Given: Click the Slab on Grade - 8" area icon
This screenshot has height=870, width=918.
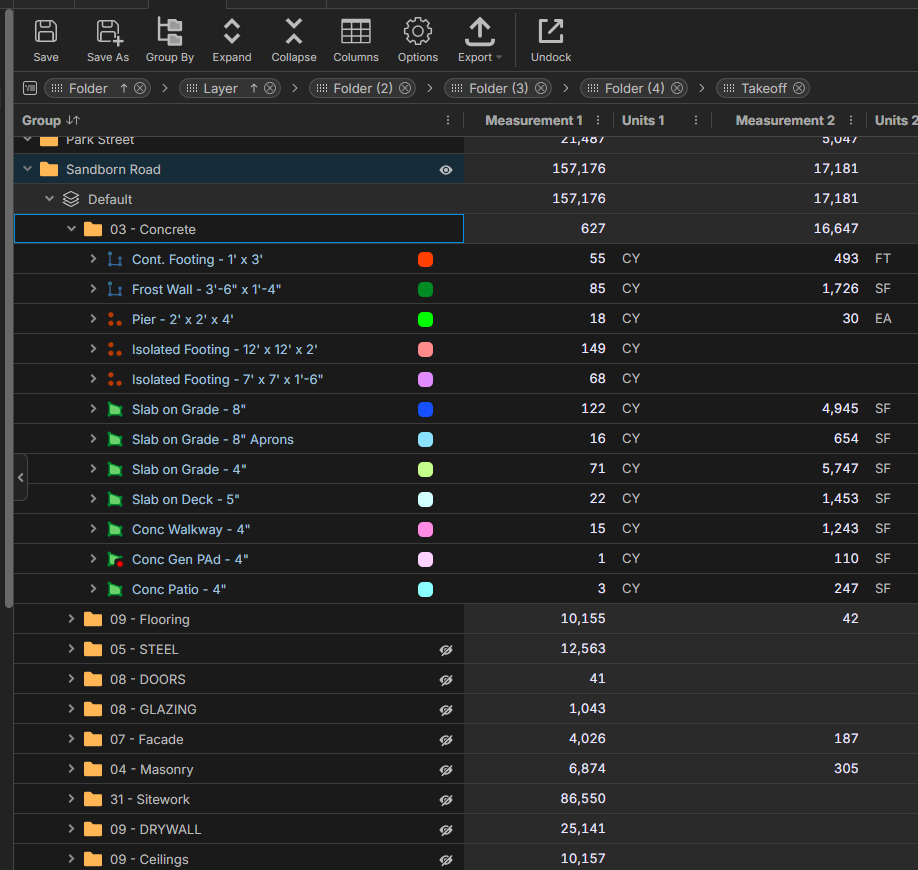Looking at the screenshot, I should pos(115,410).
